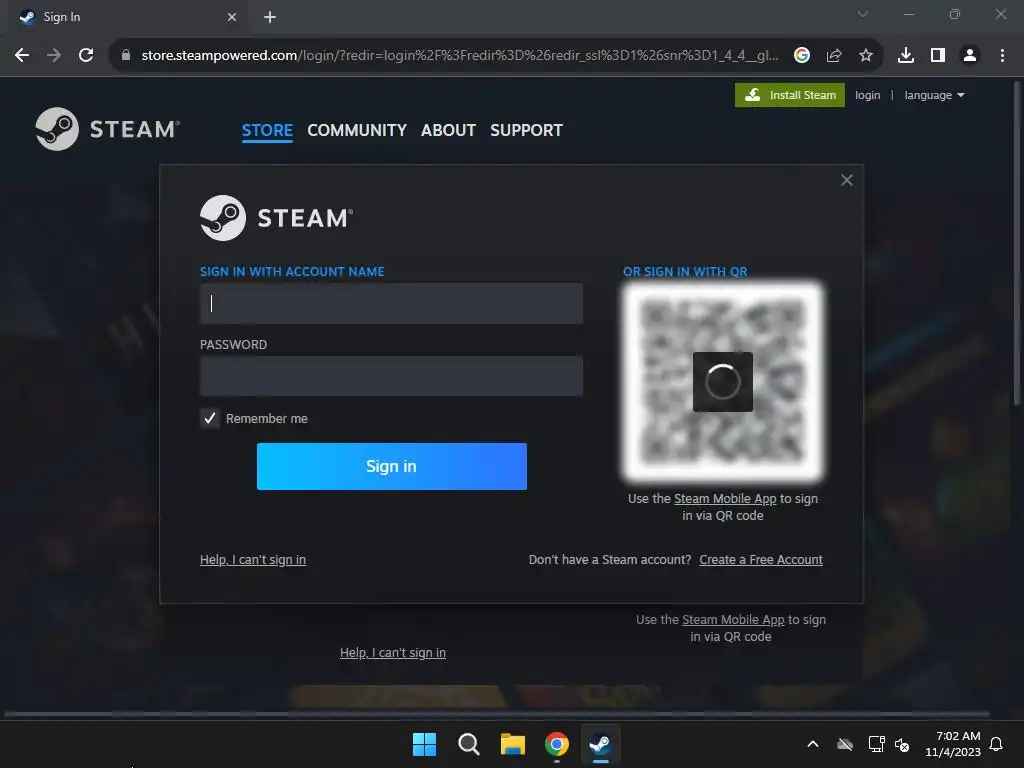
Task: Click the cloud sync tray icon
Action: tap(845, 744)
